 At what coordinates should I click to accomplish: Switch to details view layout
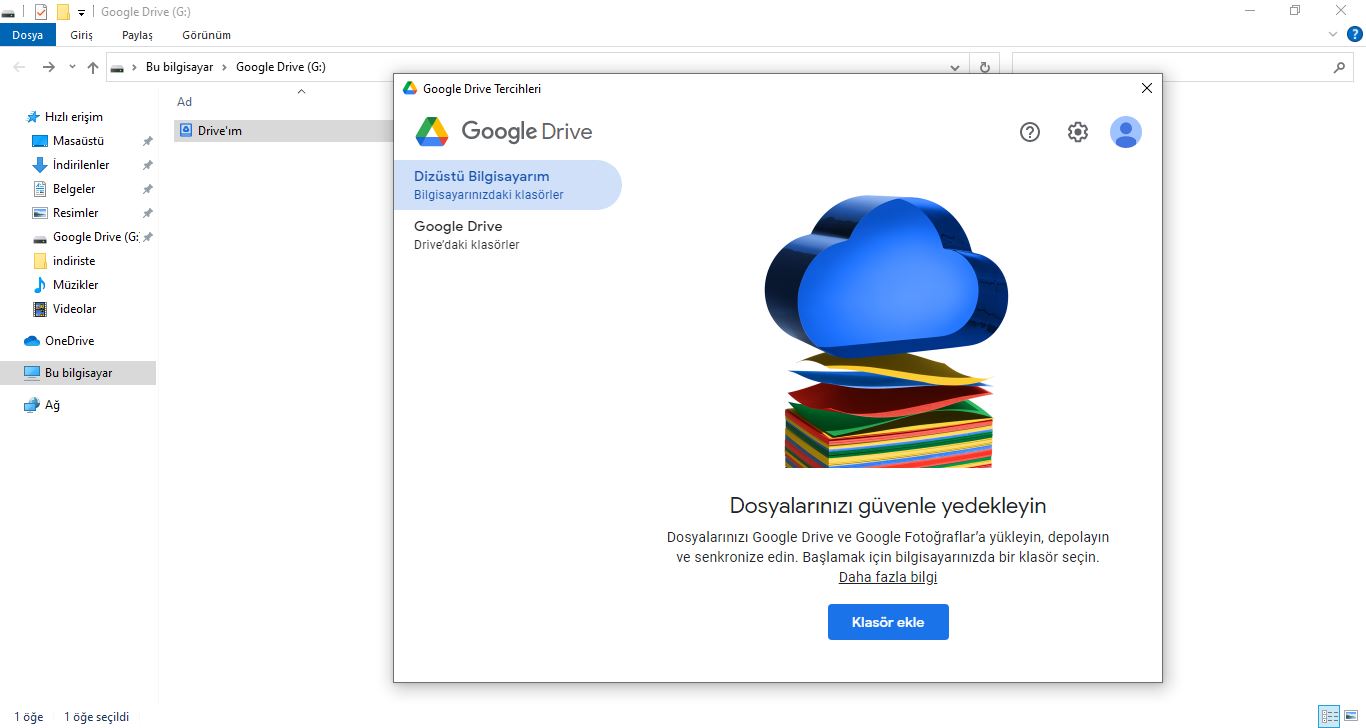point(1329,716)
